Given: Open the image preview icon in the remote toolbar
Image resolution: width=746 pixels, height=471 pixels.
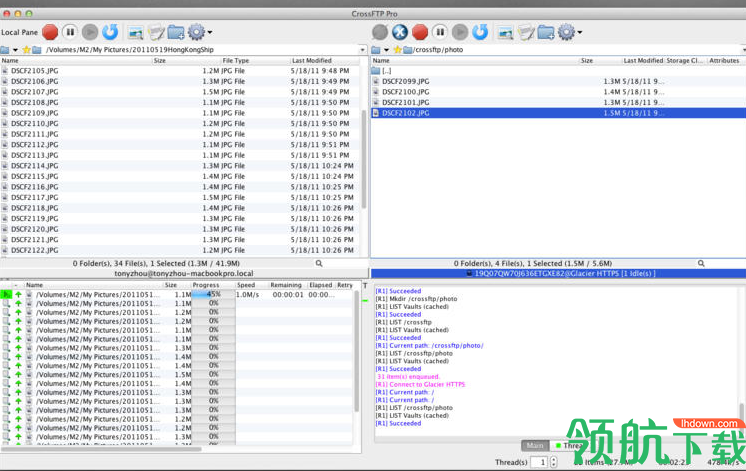Looking at the screenshot, I should 505,33.
